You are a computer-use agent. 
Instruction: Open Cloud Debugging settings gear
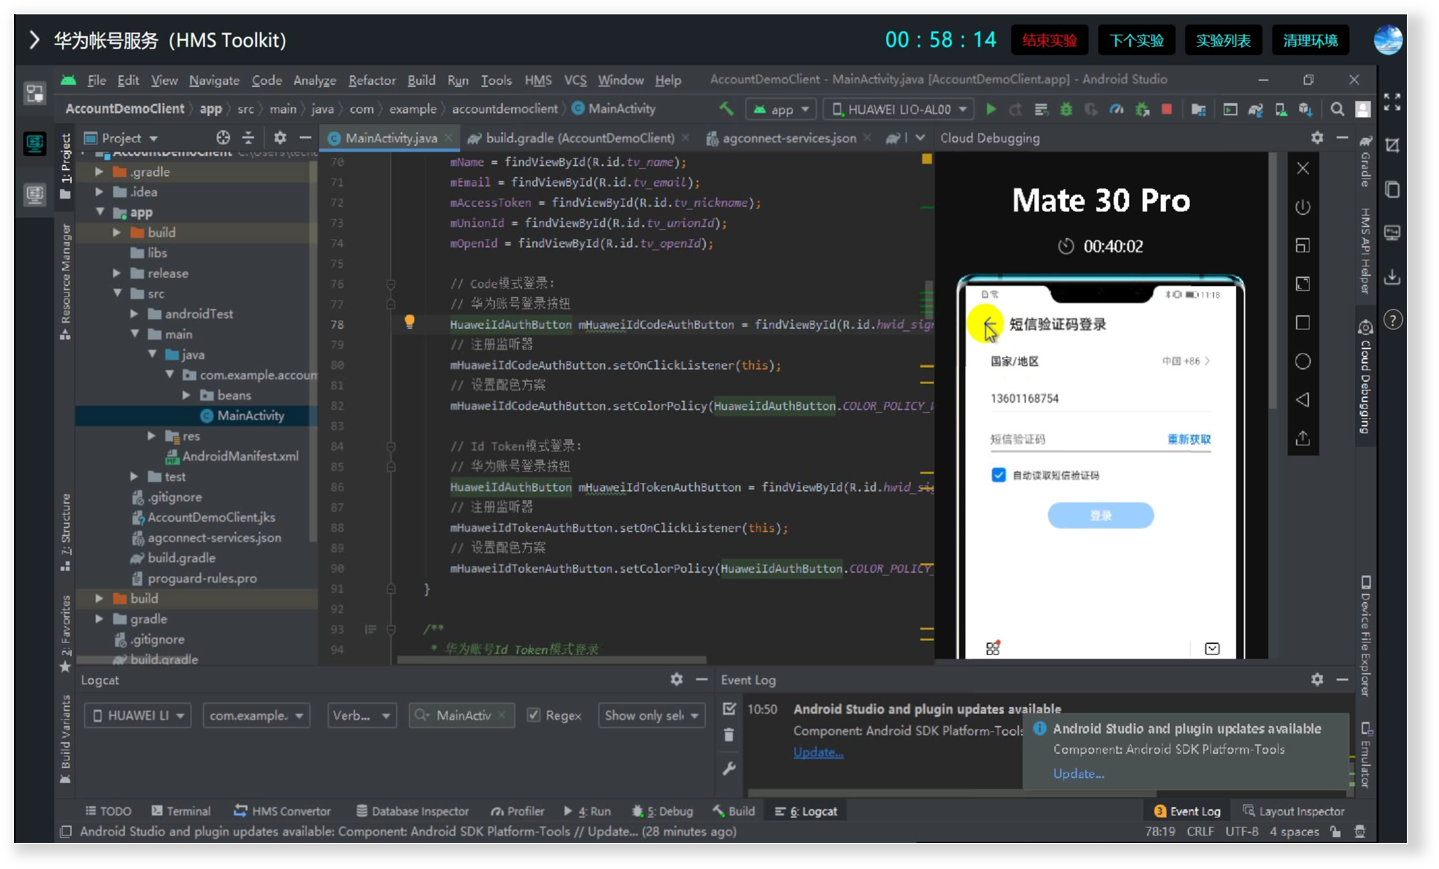[1317, 138]
